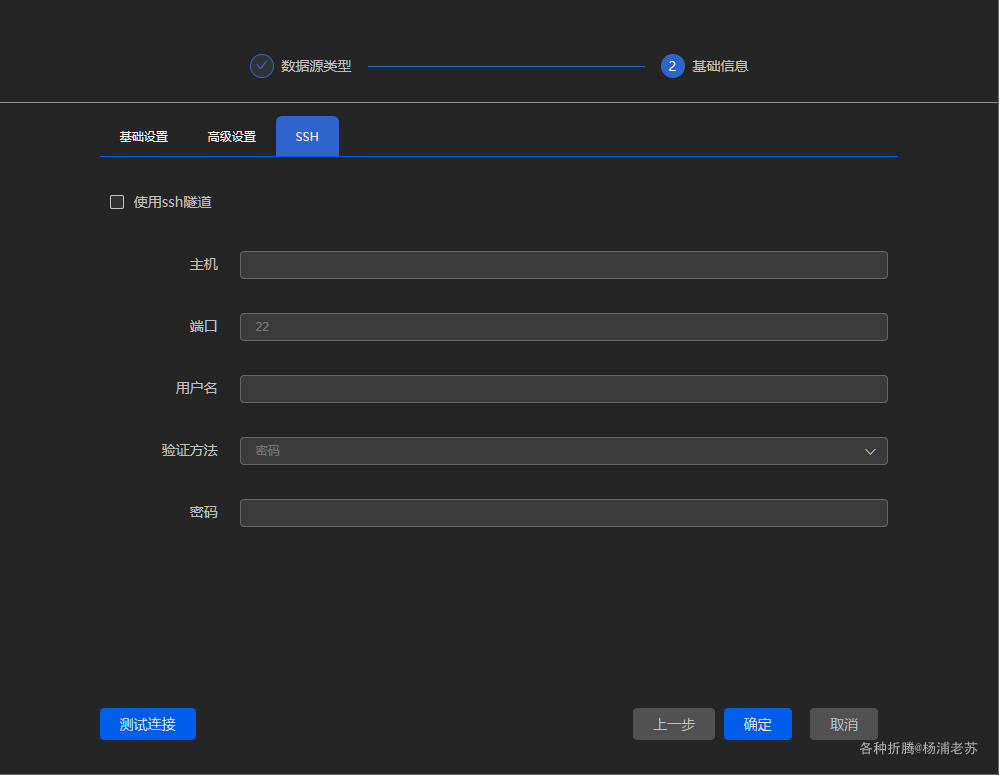The height and width of the screenshot is (775, 999).
Task: Focus the 端口 input field showing 22
Action: coord(563,326)
